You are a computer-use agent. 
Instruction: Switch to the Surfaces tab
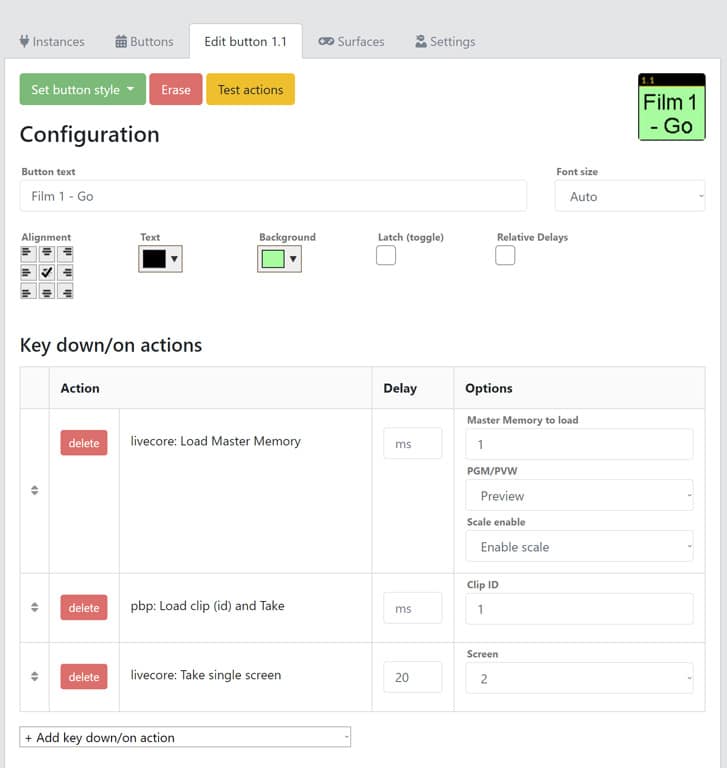pyautogui.click(x=351, y=42)
